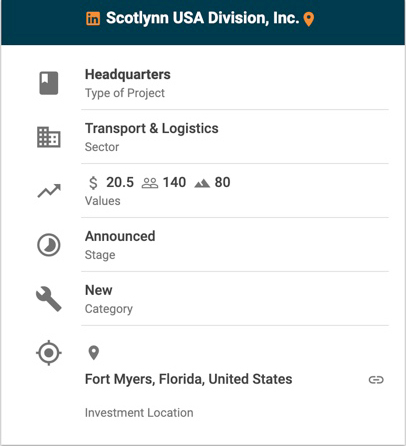Click the Type of Project book icon

click(x=49, y=83)
